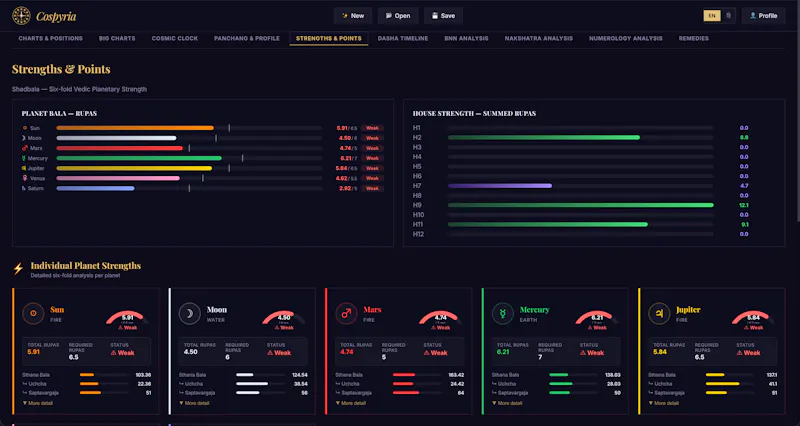
Task: Click the circled Mars symbol on Mars card
Action: coord(346,314)
